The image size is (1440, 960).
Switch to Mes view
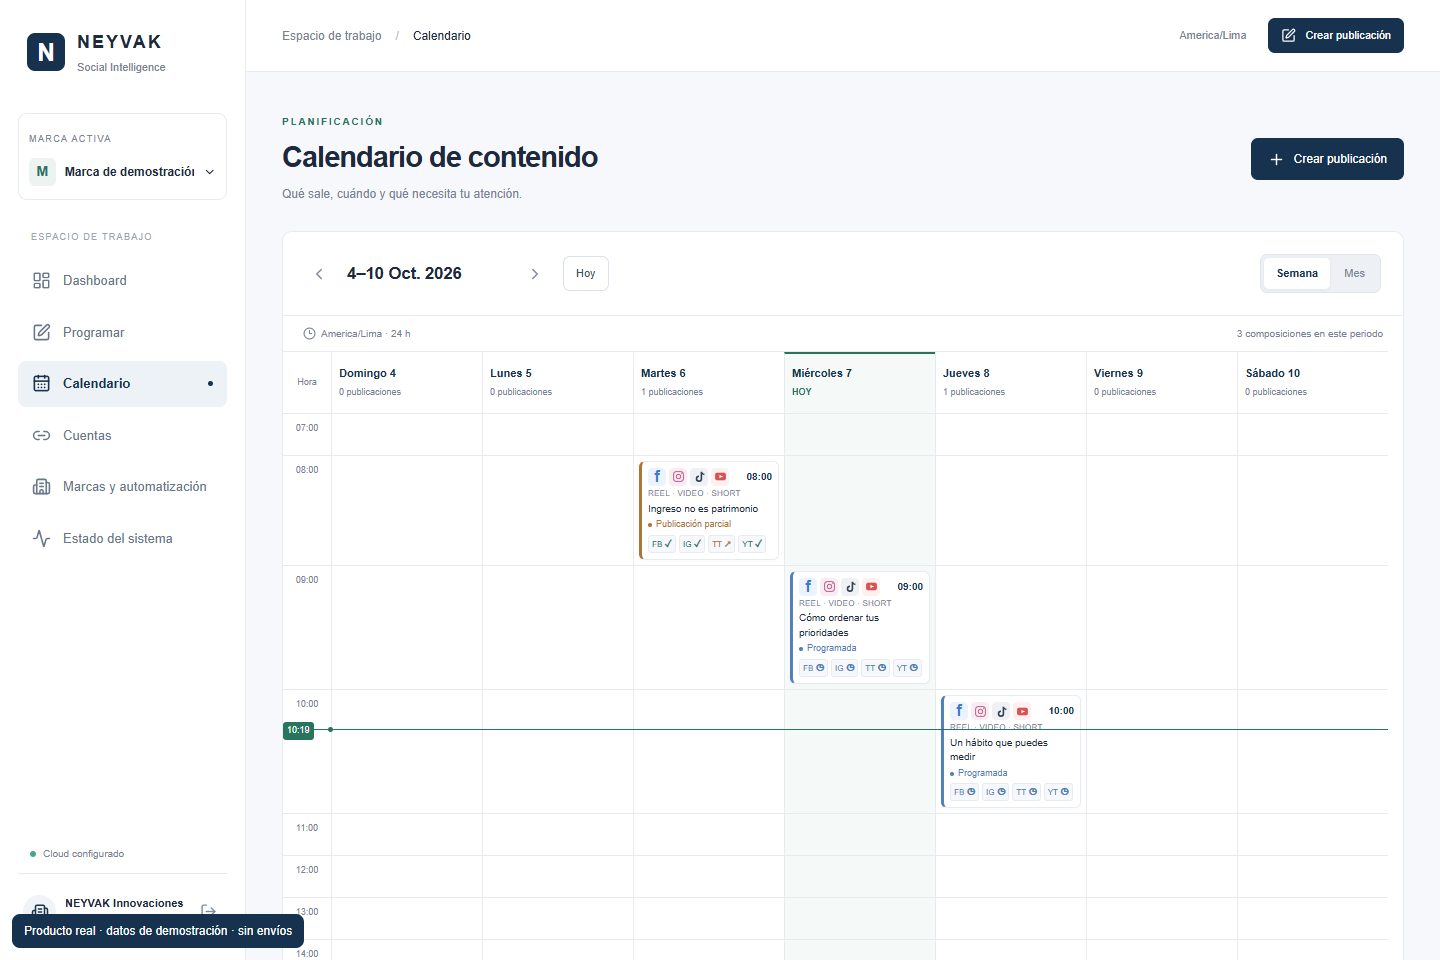click(1354, 273)
